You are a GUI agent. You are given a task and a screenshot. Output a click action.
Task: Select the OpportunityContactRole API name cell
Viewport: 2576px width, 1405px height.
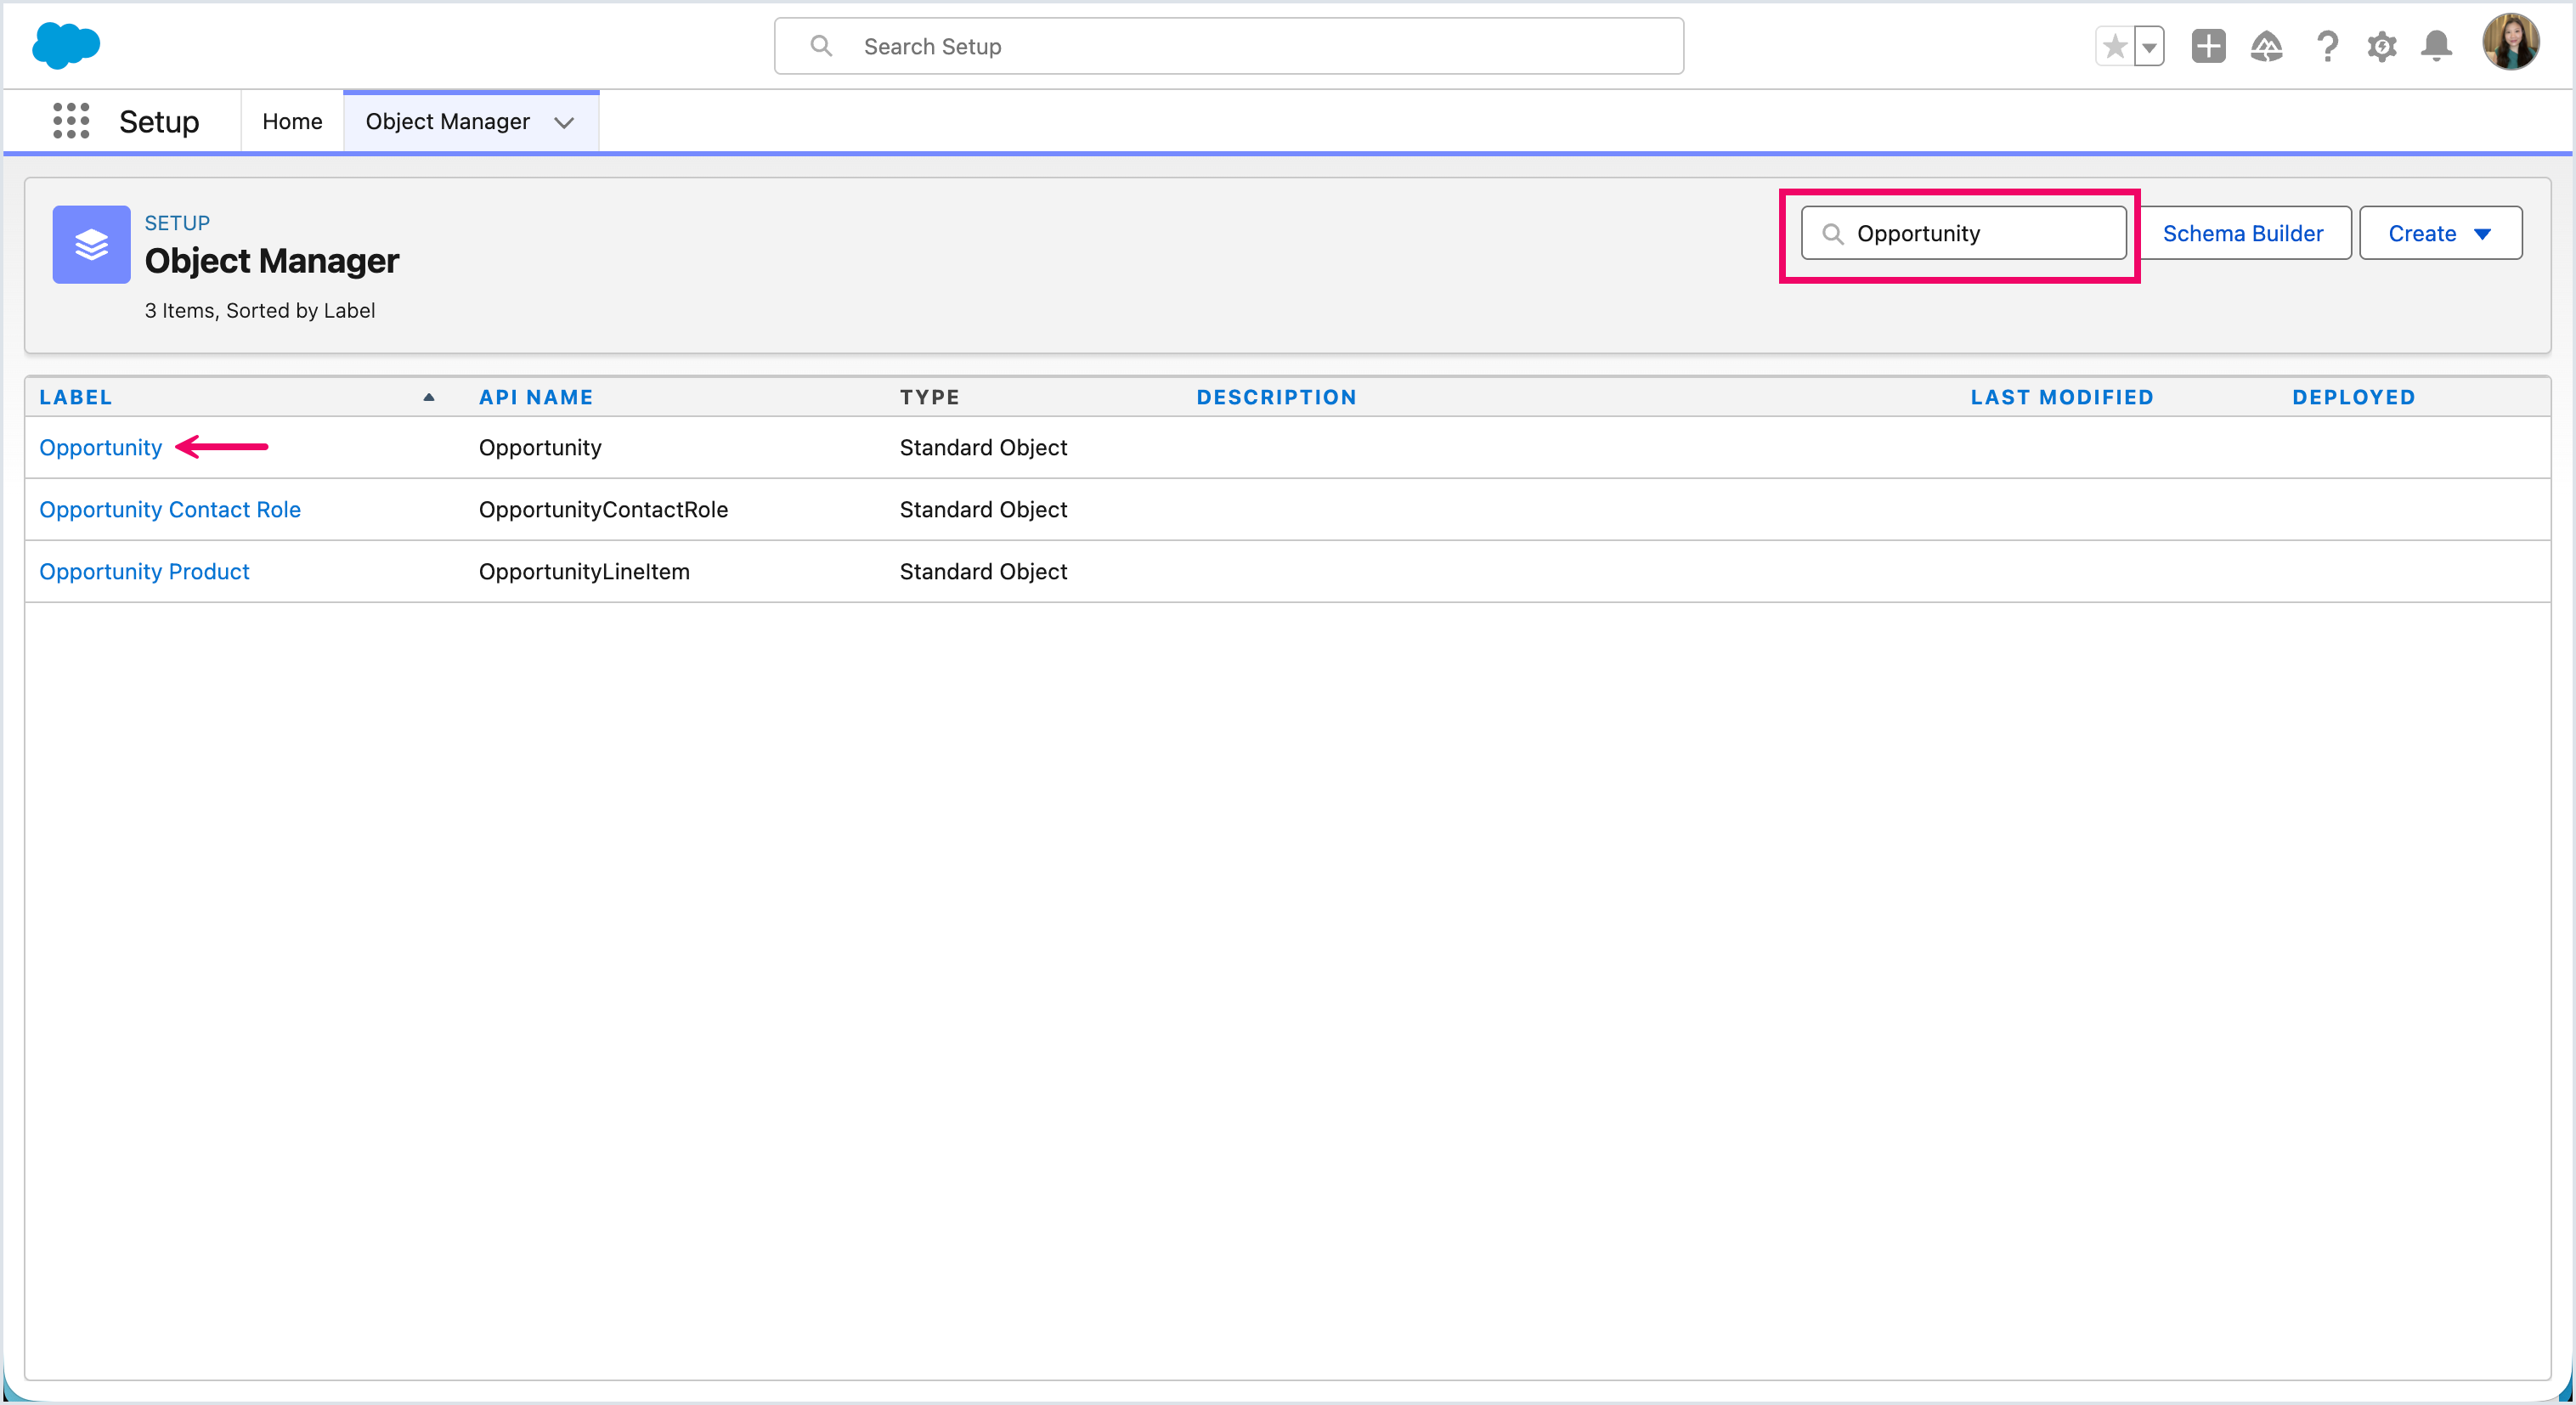point(603,509)
